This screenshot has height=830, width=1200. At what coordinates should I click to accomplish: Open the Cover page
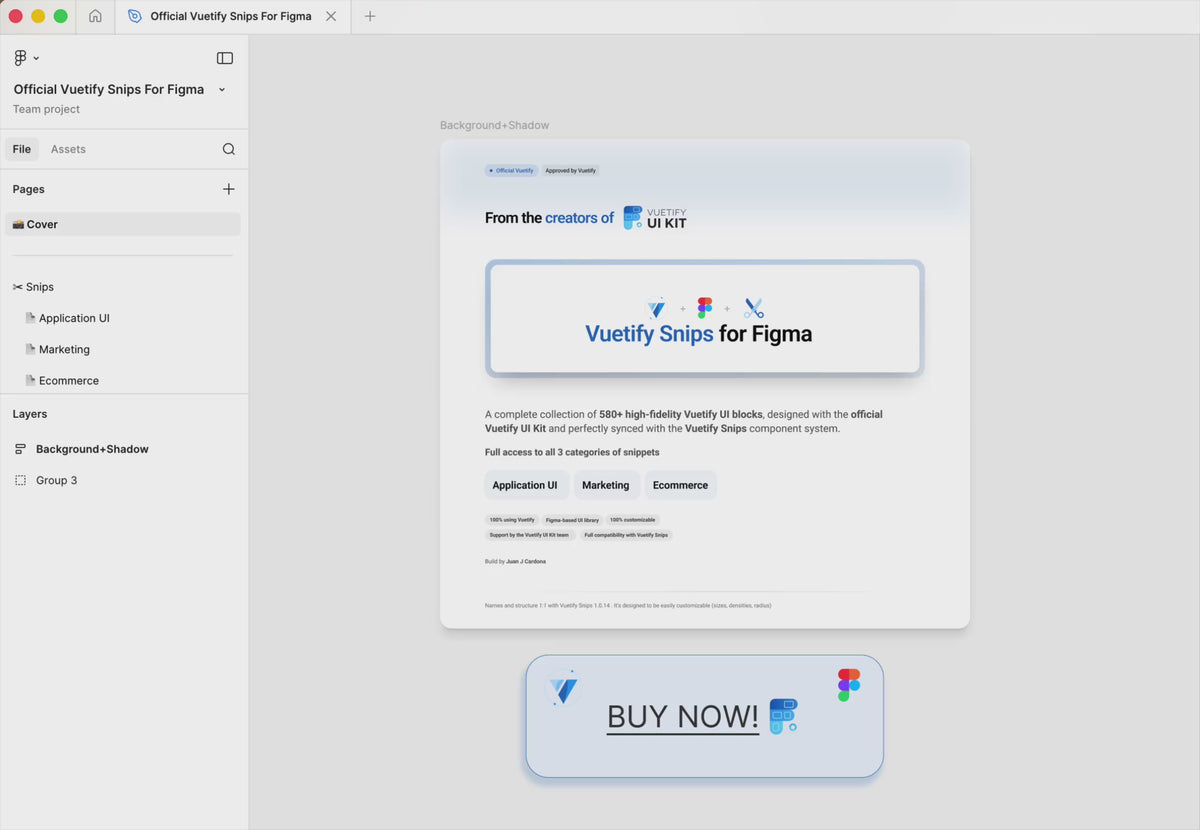(x=123, y=224)
